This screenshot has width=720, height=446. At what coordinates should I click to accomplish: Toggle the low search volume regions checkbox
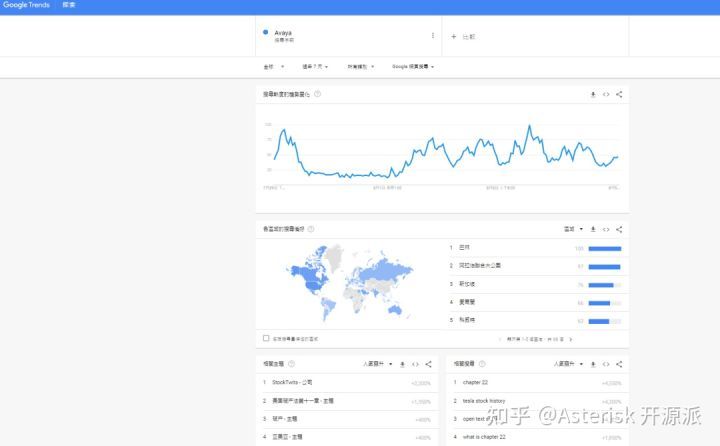pos(265,338)
